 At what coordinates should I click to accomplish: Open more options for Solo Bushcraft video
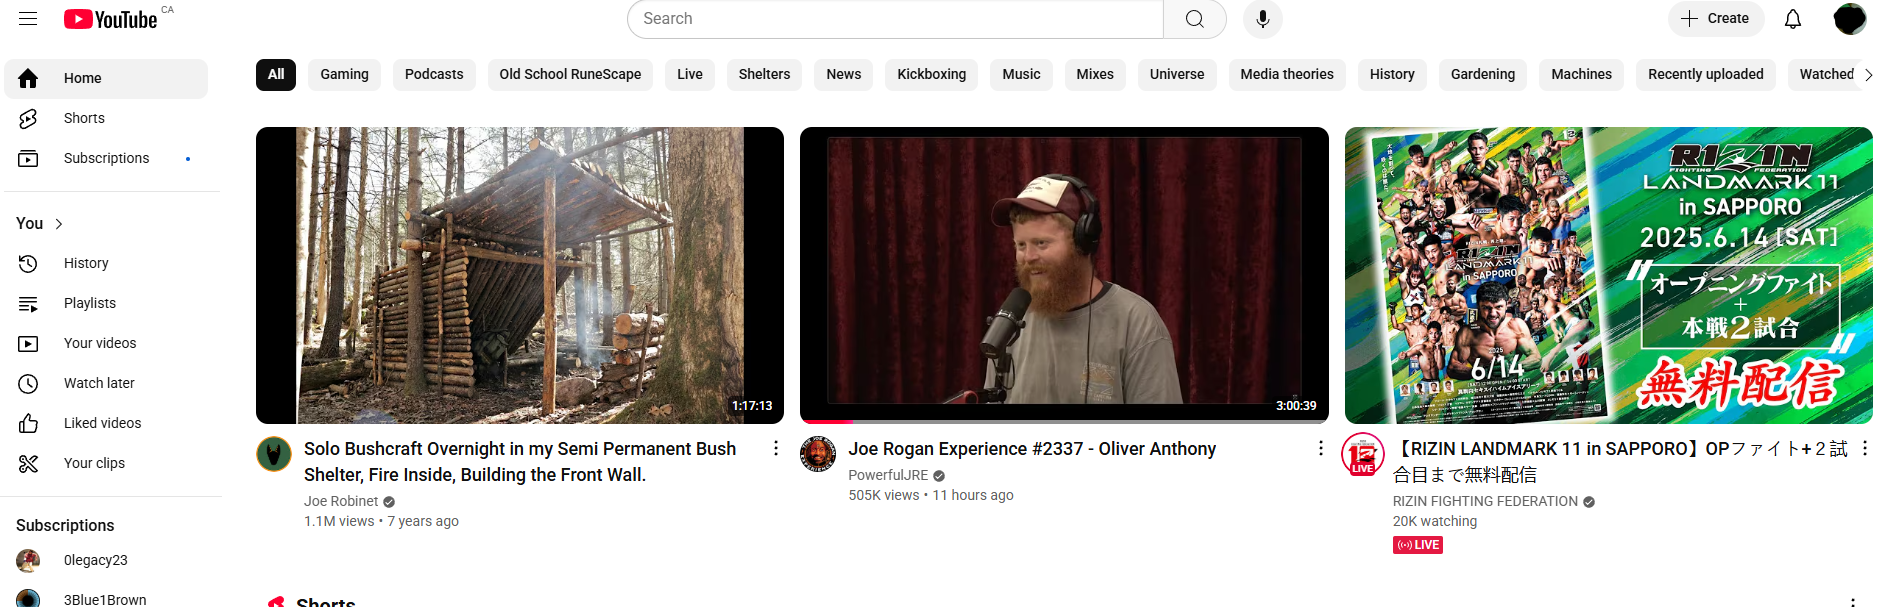coord(776,449)
